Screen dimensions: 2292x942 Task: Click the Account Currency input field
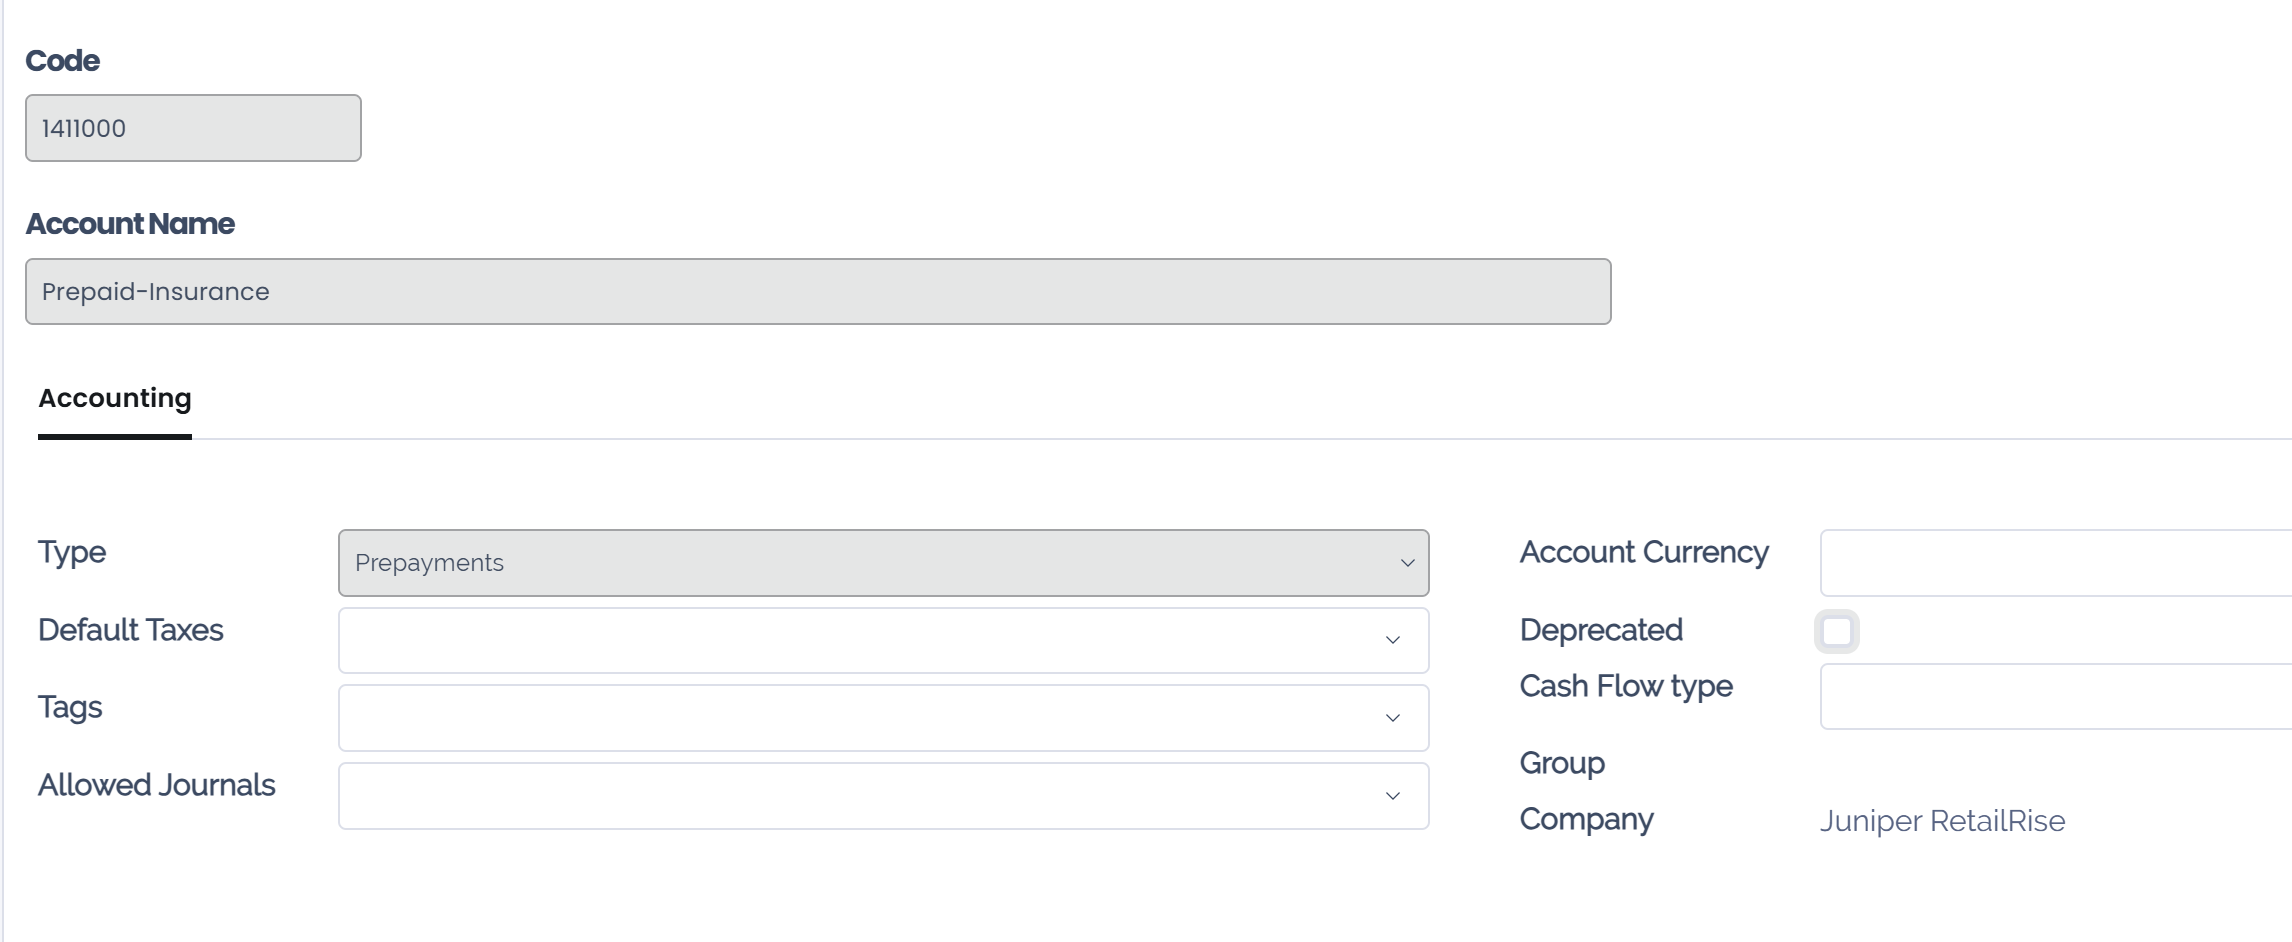coord(2050,562)
